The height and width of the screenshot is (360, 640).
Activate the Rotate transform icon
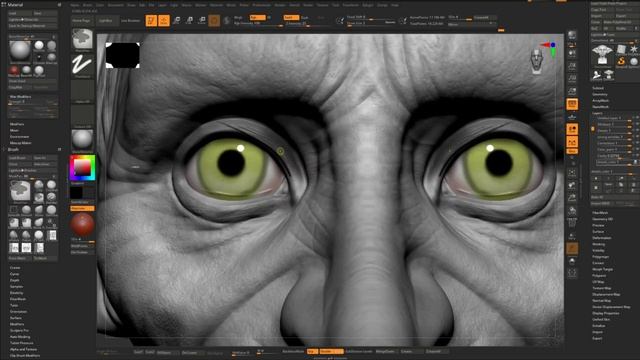202,20
